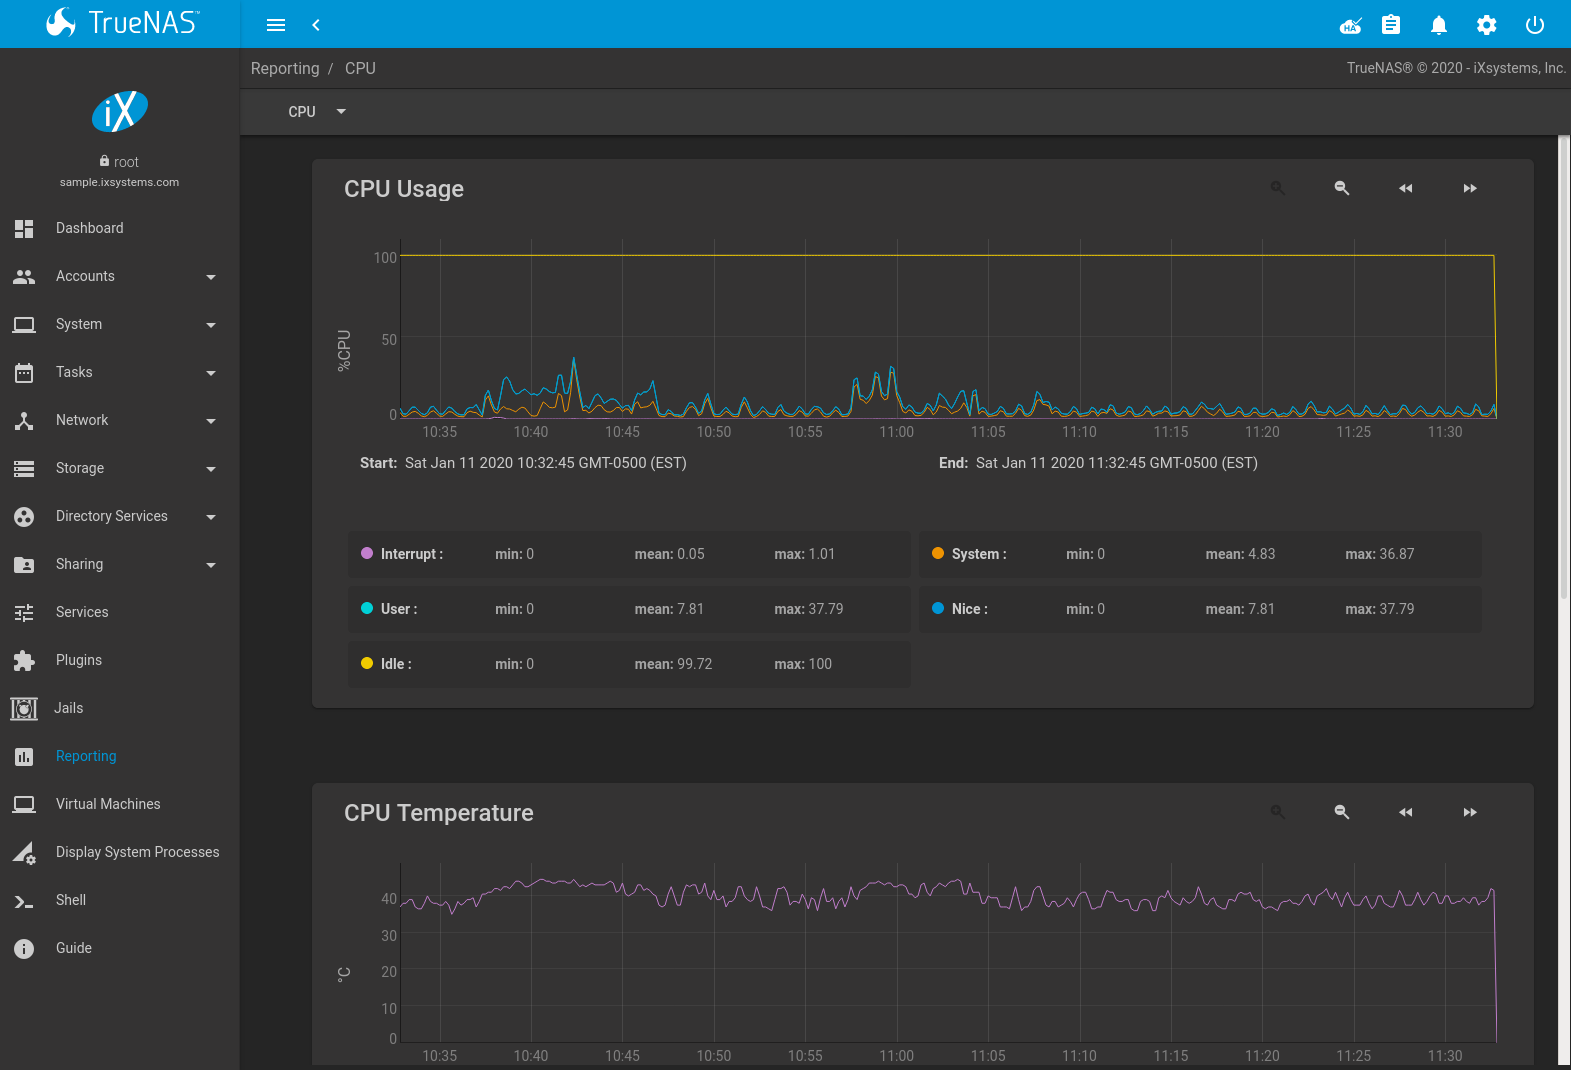This screenshot has width=1571, height=1070.
Task: Expand the System menu arrow
Action: (x=211, y=325)
